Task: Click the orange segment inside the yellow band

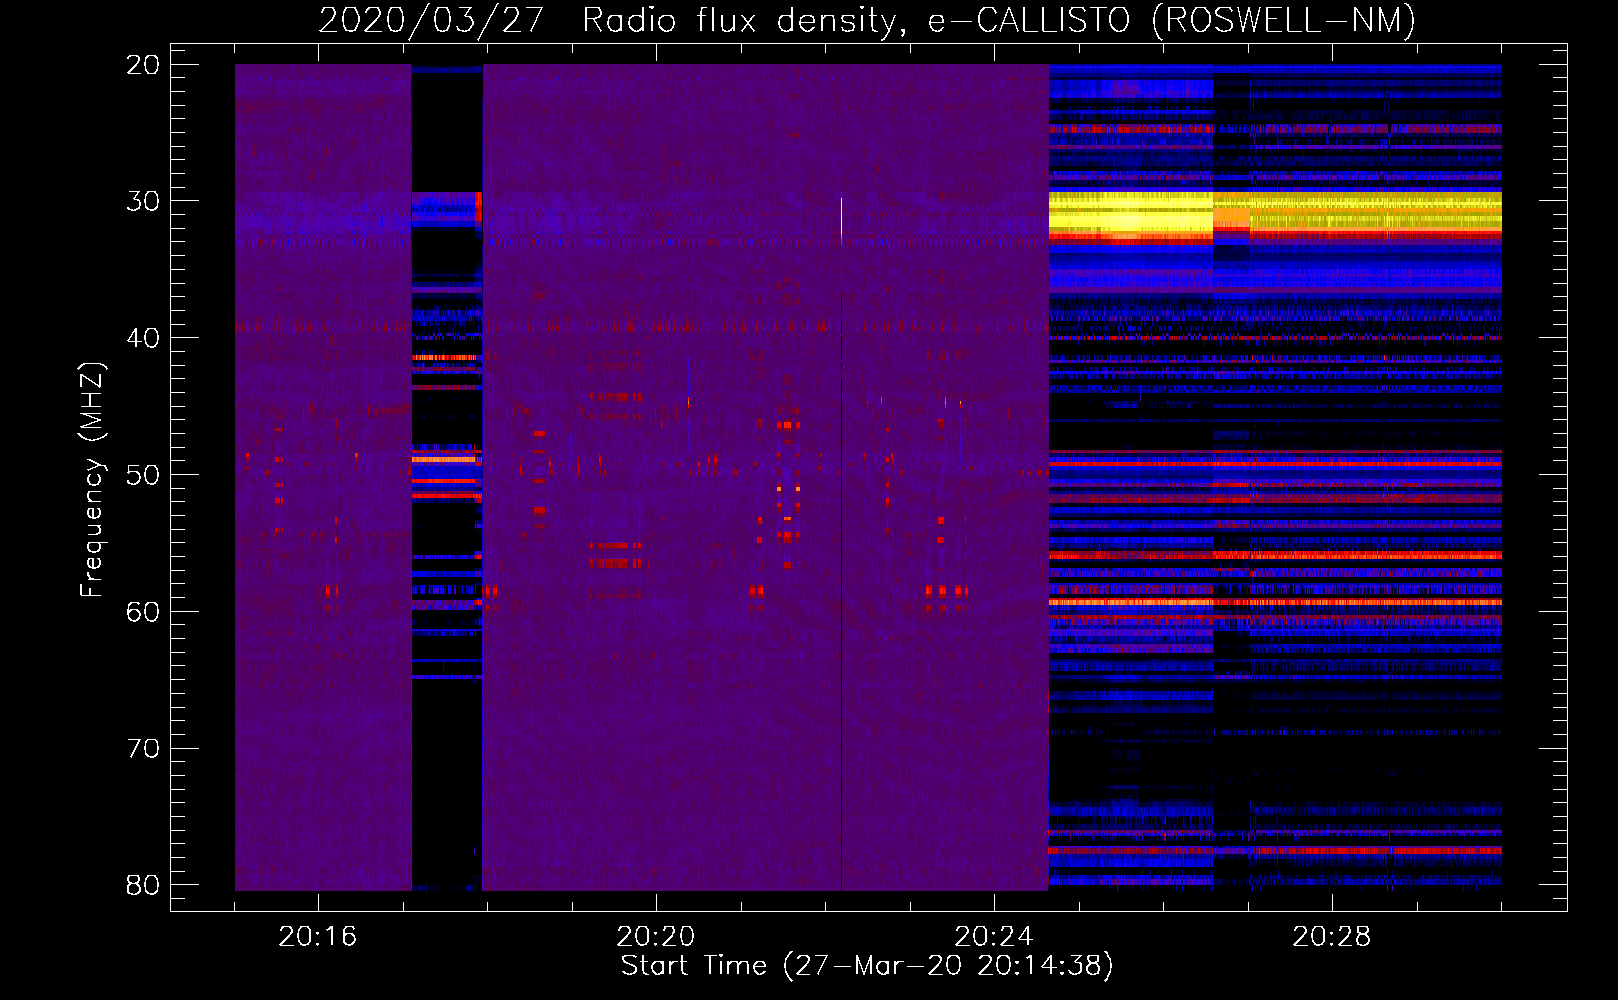Action: coord(1232,217)
